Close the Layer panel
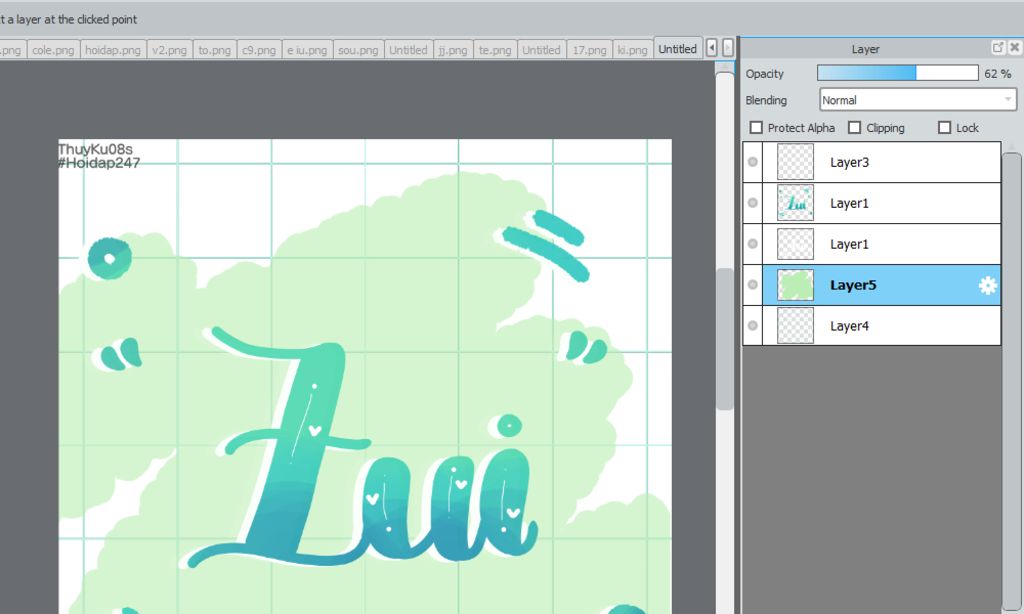Viewport: 1024px width, 614px height. [x=1014, y=47]
